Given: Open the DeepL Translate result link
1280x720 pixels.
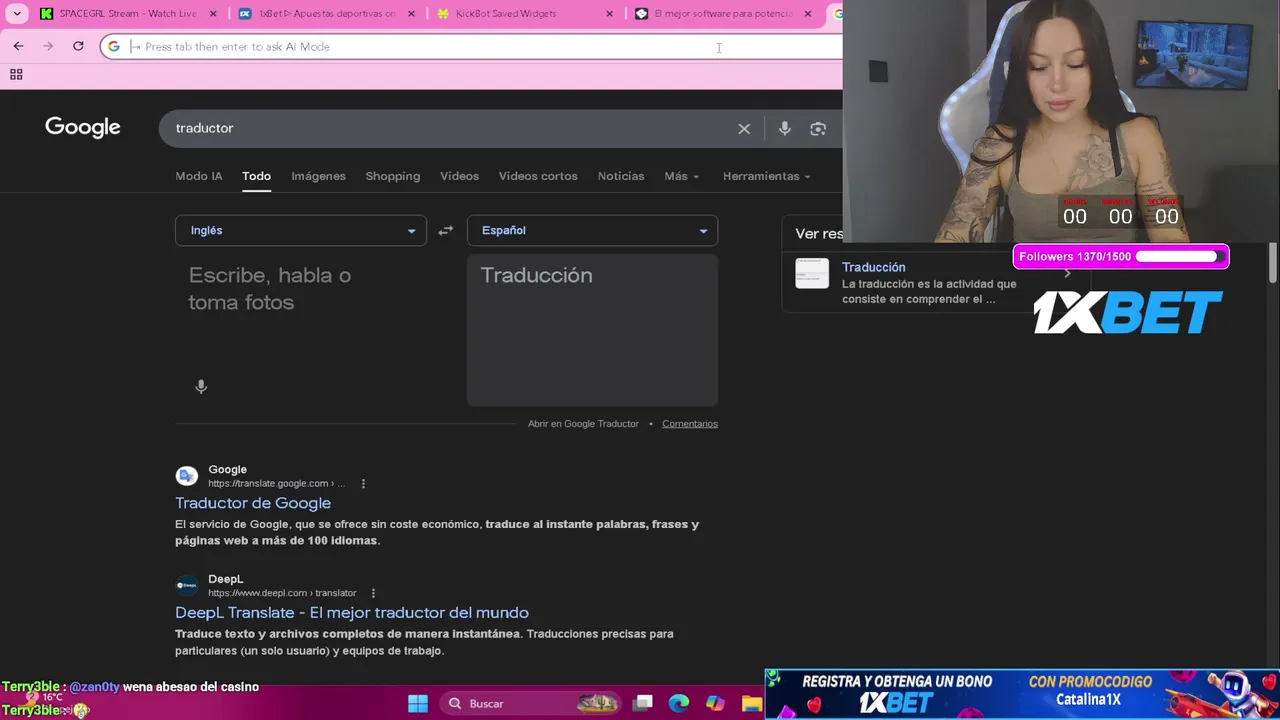Looking at the screenshot, I should (352, 612).
